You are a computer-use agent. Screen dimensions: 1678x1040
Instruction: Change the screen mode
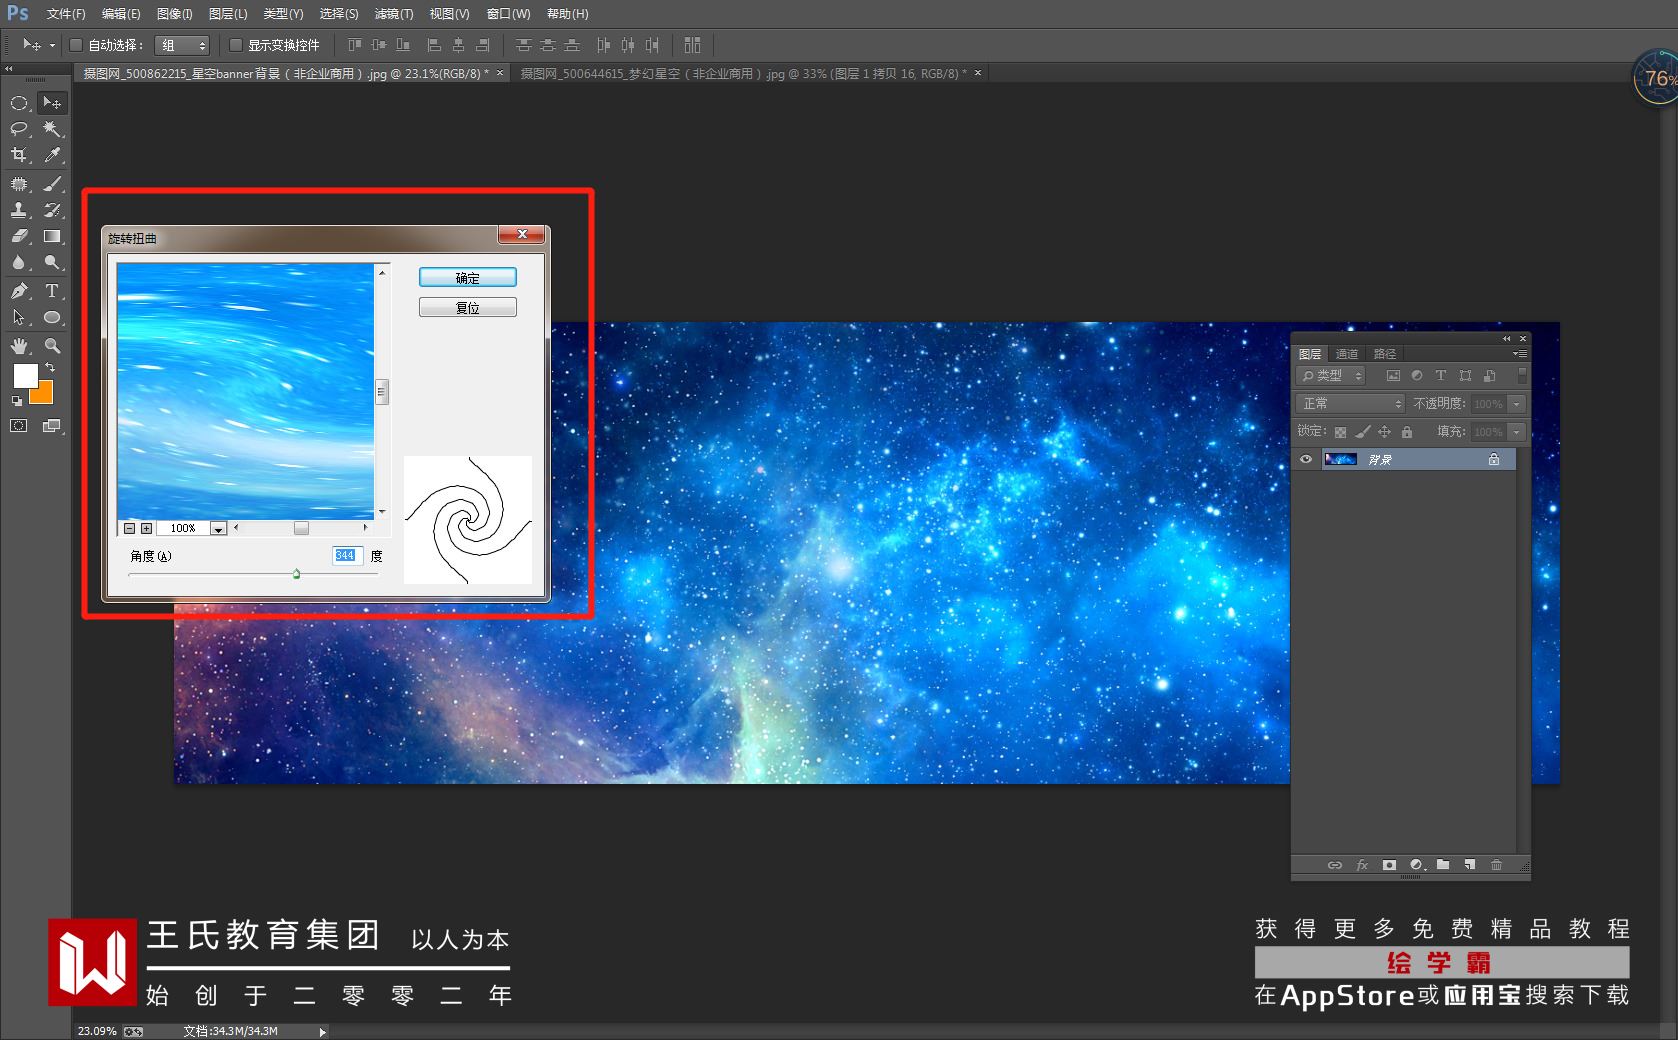[x=52, y=426]
